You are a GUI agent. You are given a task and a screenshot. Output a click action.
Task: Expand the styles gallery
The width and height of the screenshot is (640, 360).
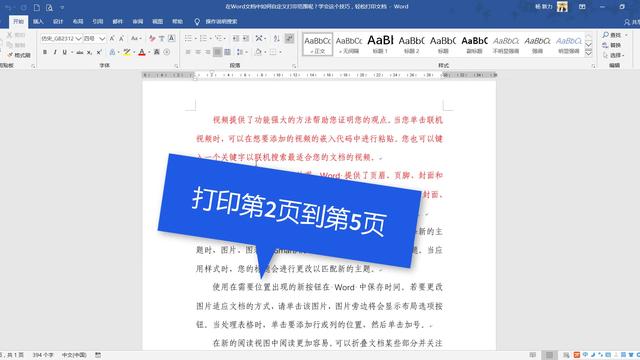[589, 53]
